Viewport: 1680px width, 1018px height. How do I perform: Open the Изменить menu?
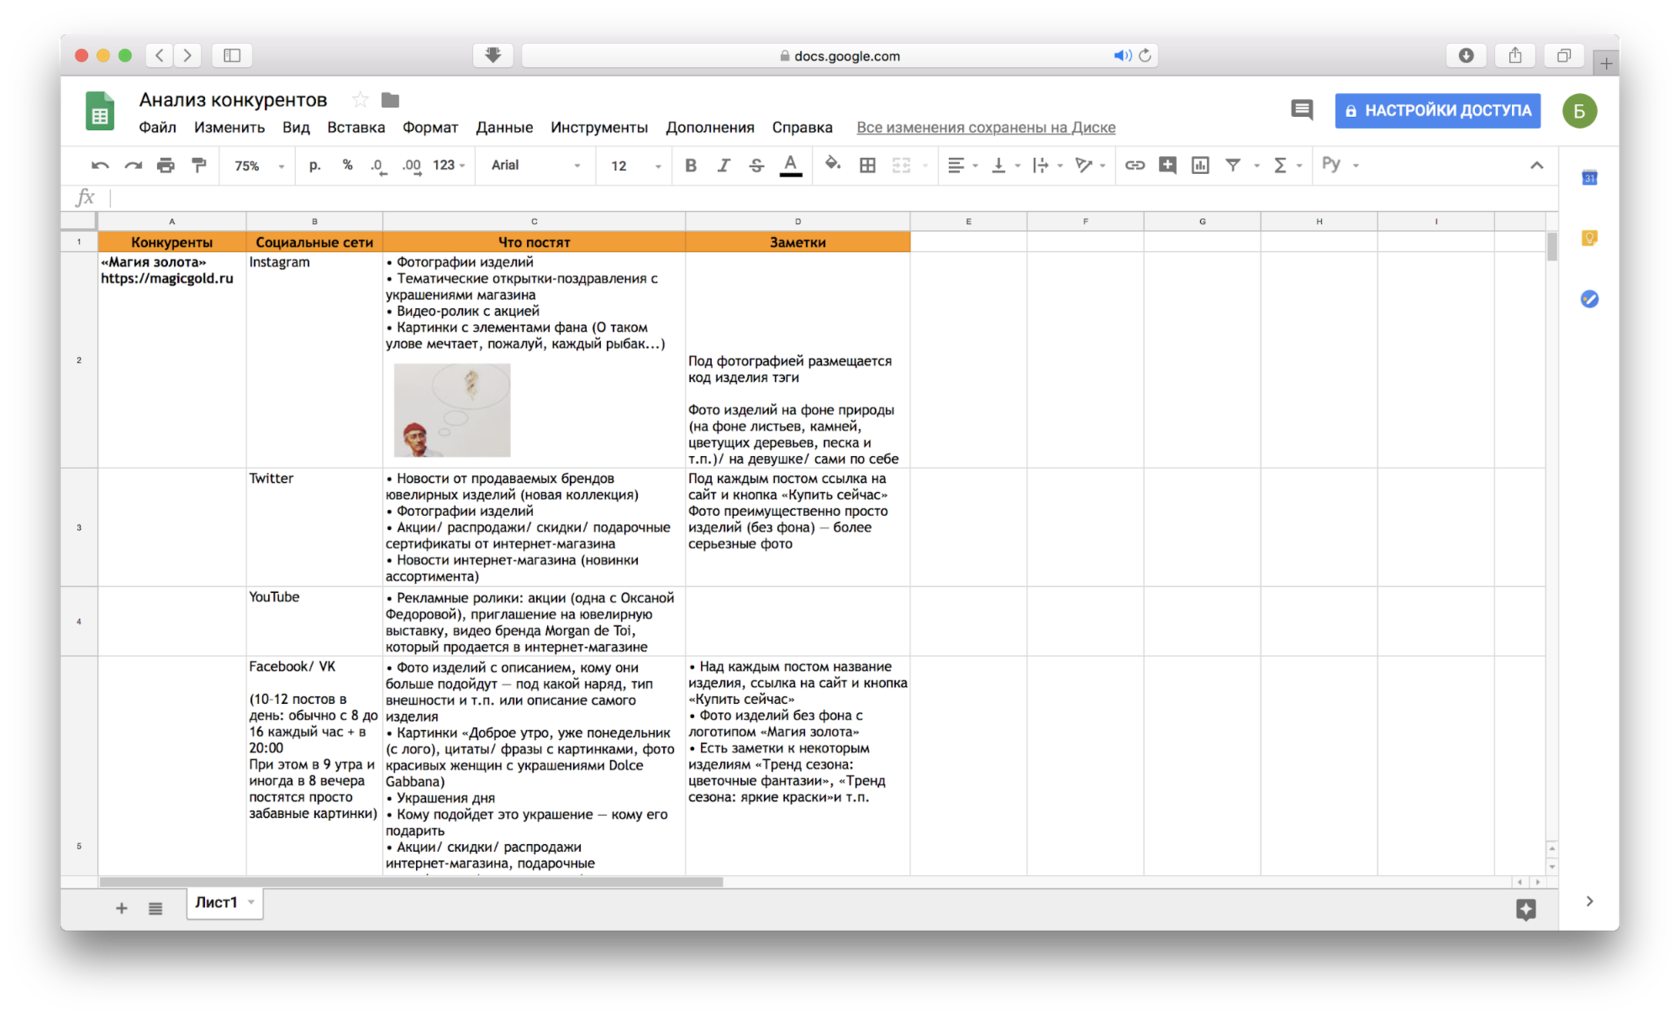click(229, 128)
